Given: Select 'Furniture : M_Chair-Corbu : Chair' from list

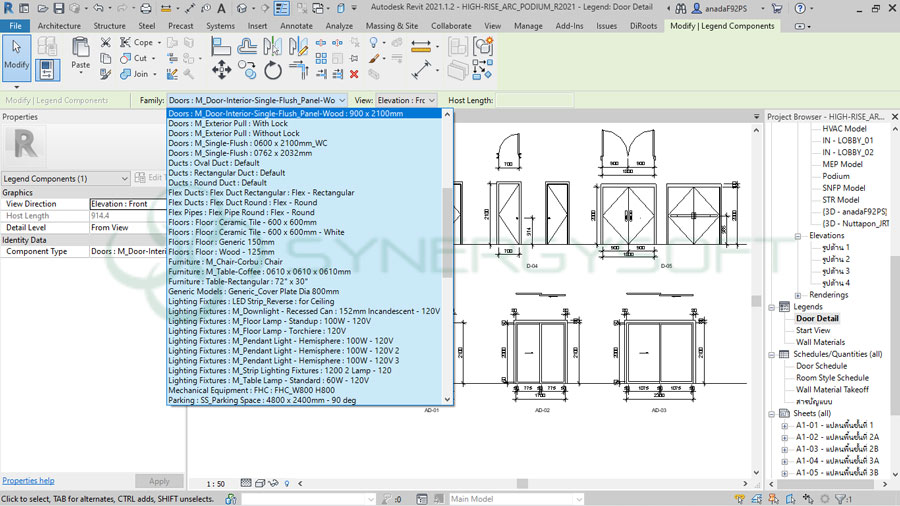Looking at the screenshot, I should [225, 262].
